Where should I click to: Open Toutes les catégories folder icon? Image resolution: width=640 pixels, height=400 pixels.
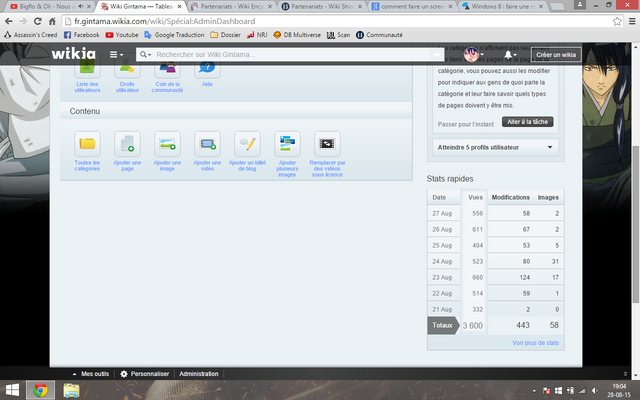[x=87, y=144]
